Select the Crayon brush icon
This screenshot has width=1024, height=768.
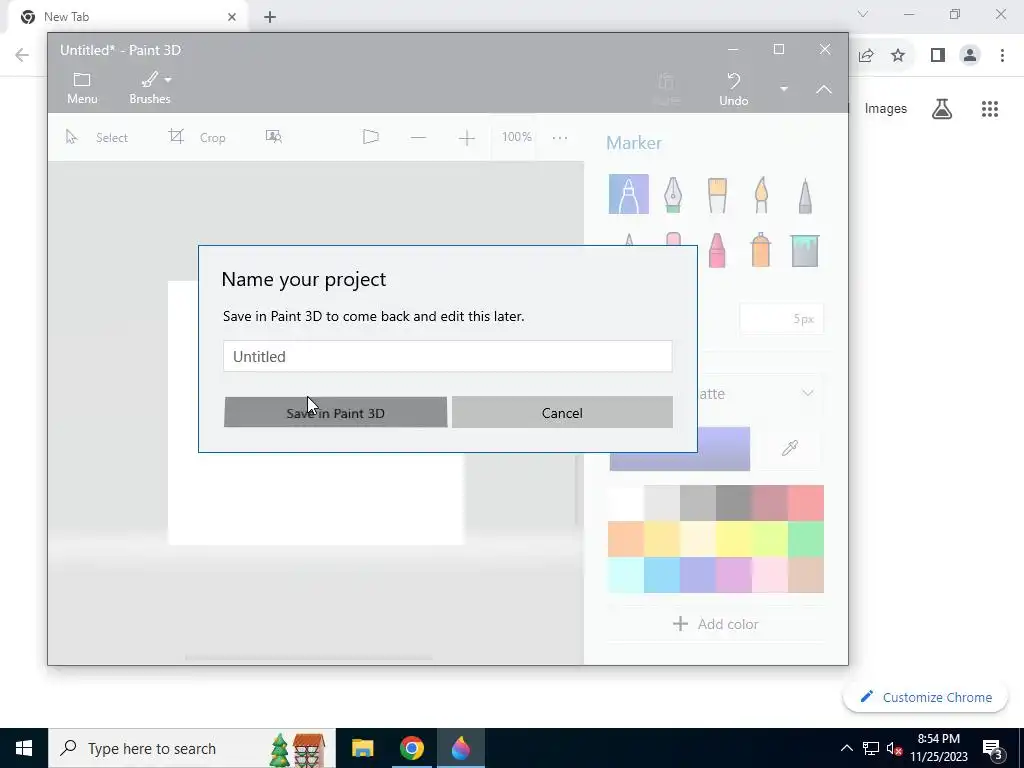716,250
